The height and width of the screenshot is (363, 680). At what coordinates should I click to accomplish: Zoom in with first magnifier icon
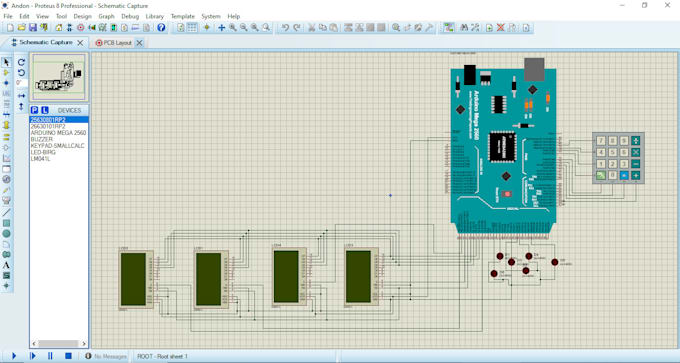pos(233,28)
